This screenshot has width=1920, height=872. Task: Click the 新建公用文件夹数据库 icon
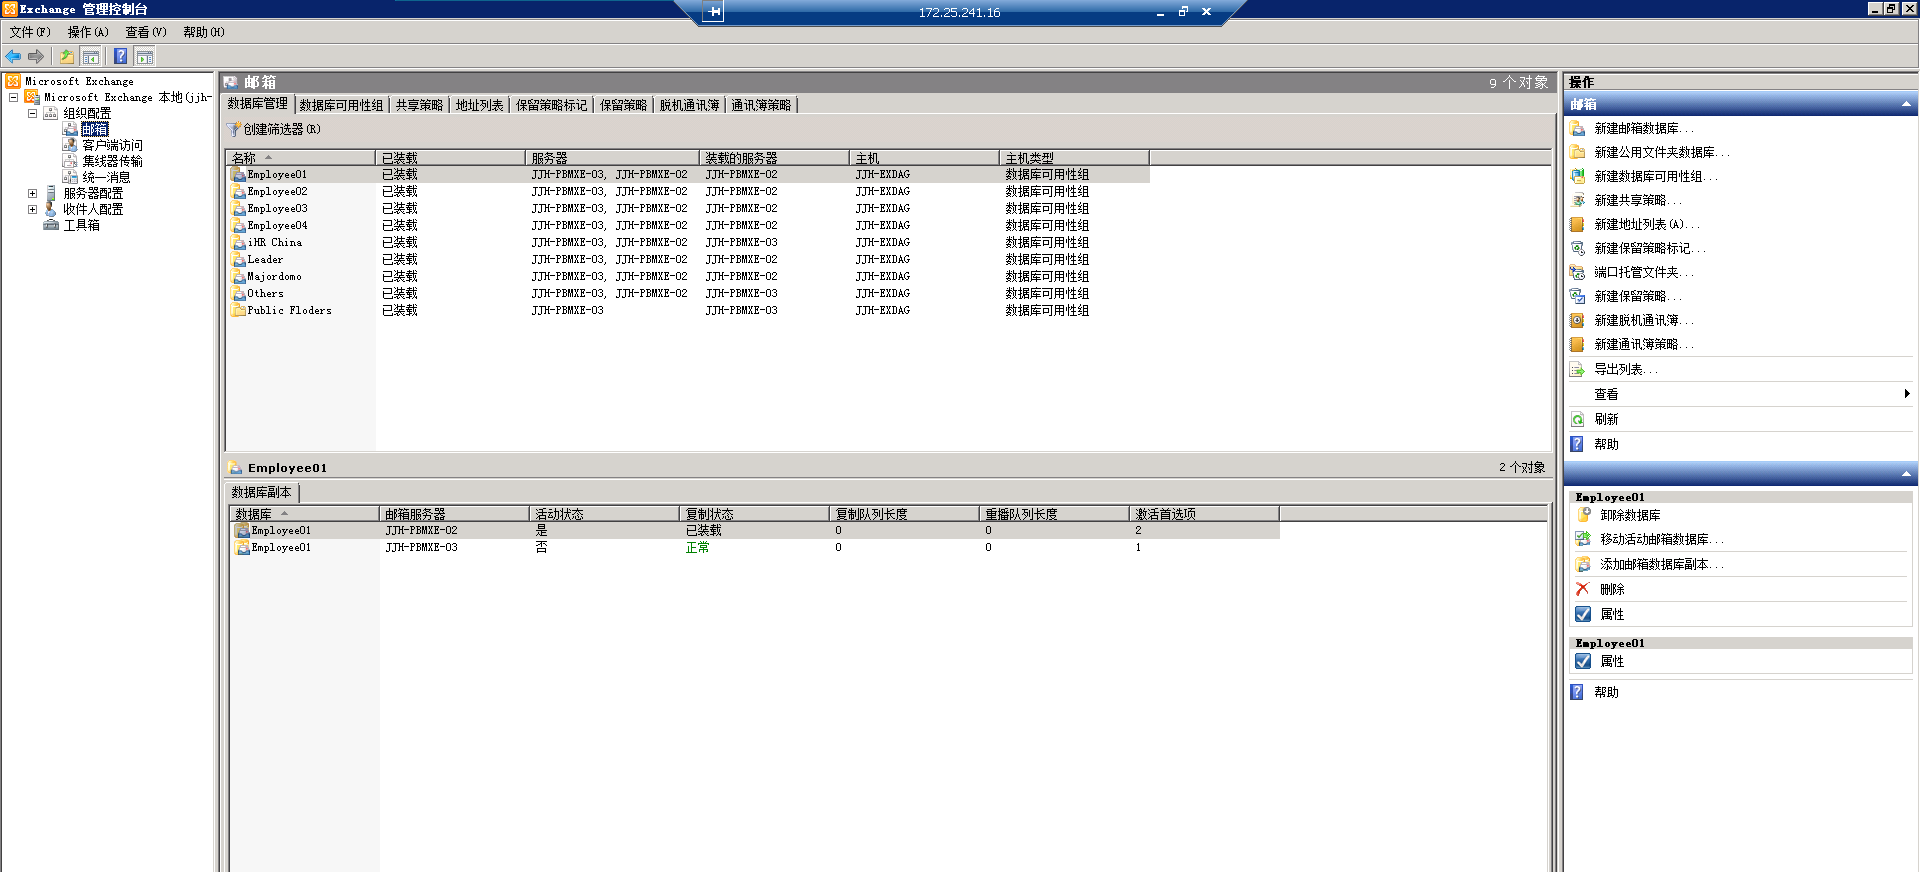pyautogui.click(x=1578, y=153)
